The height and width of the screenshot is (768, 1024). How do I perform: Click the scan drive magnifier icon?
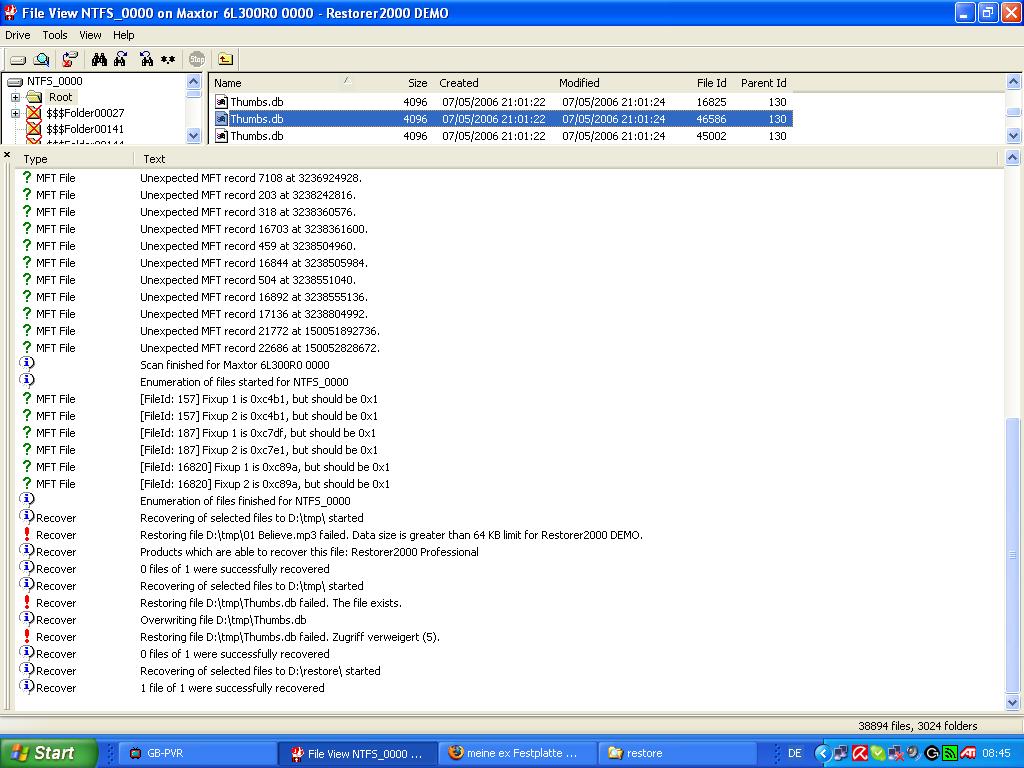pyautogui.click(x=42, y=59)
